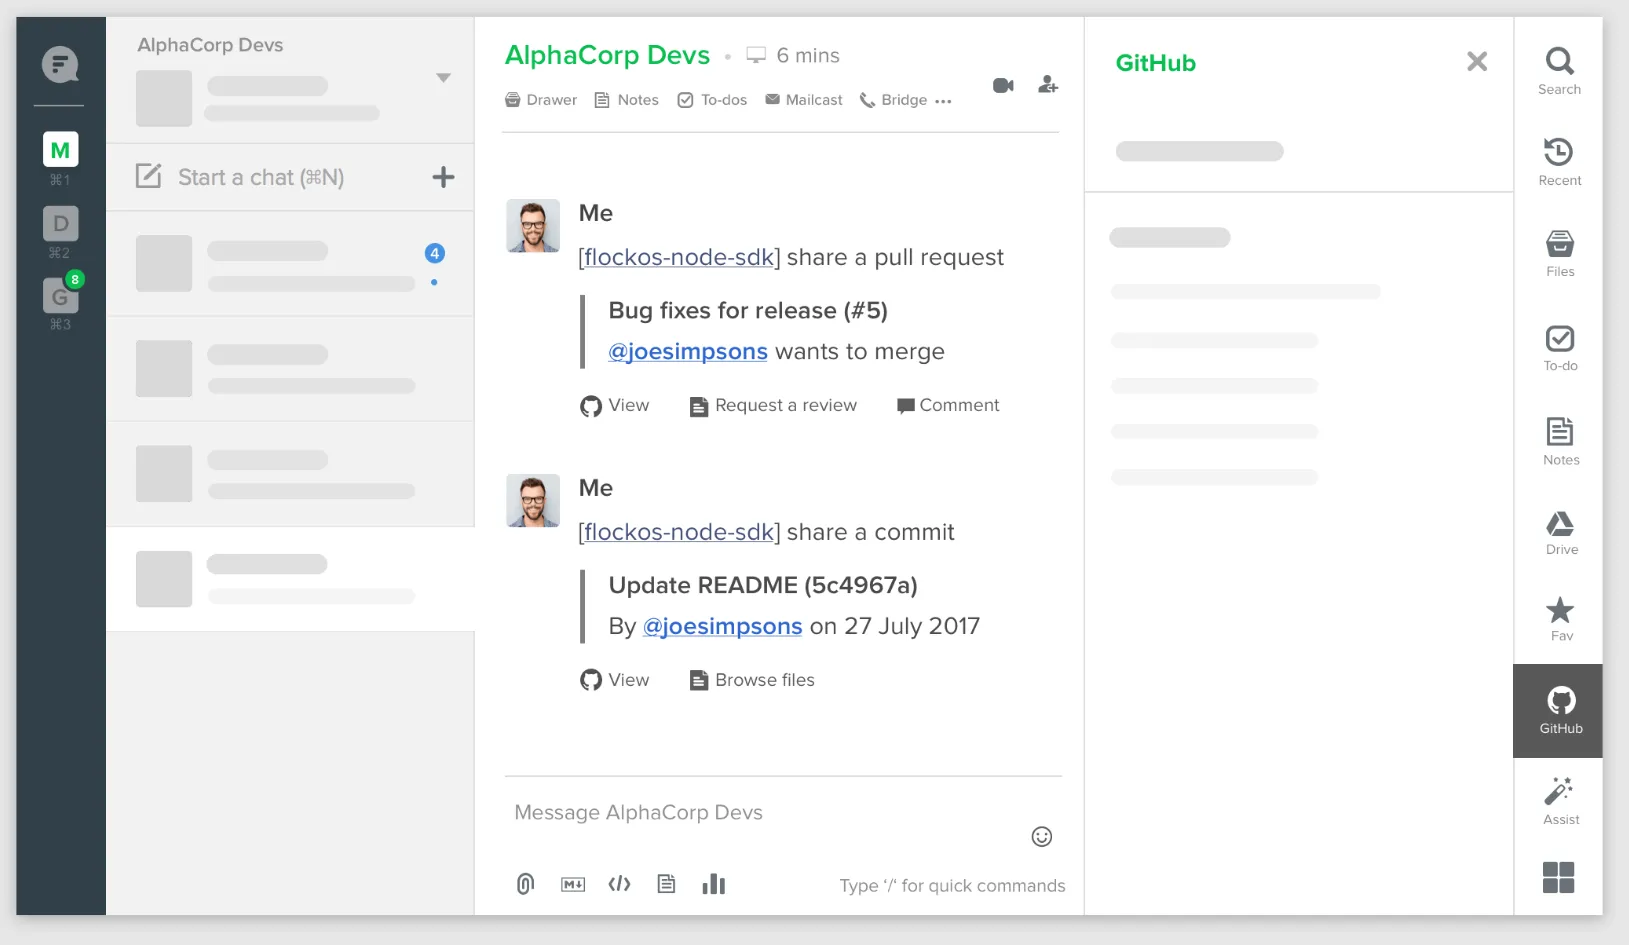The image size is (1629, 945).
Task: Focus the Message AlphaCorp Devs input
Action: click(x=768, y=813)
